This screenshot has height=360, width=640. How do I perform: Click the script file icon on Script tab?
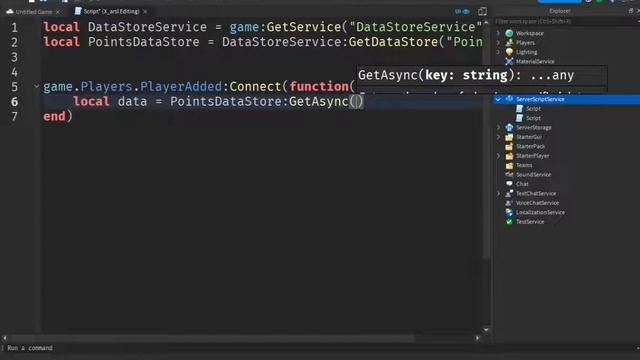pyautogui.click(x=78, y=11)
